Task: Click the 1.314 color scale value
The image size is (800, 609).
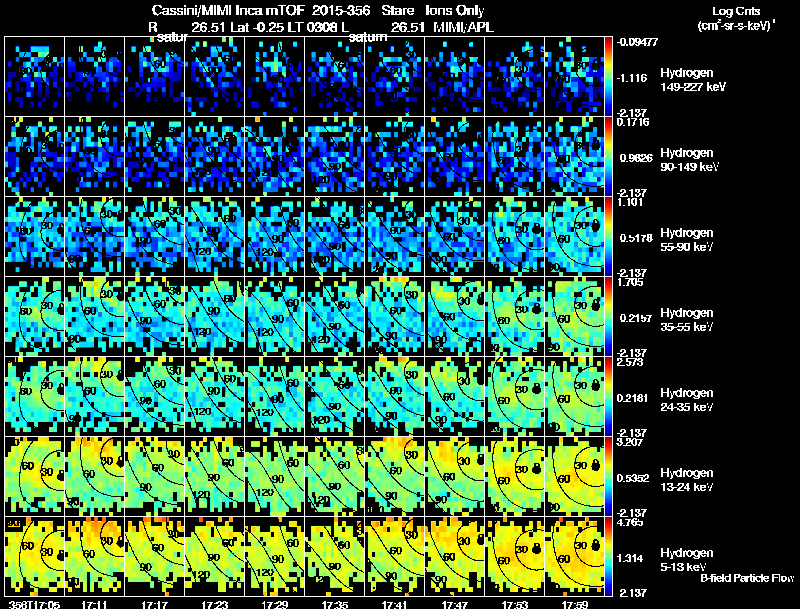Action: point(632,558)
